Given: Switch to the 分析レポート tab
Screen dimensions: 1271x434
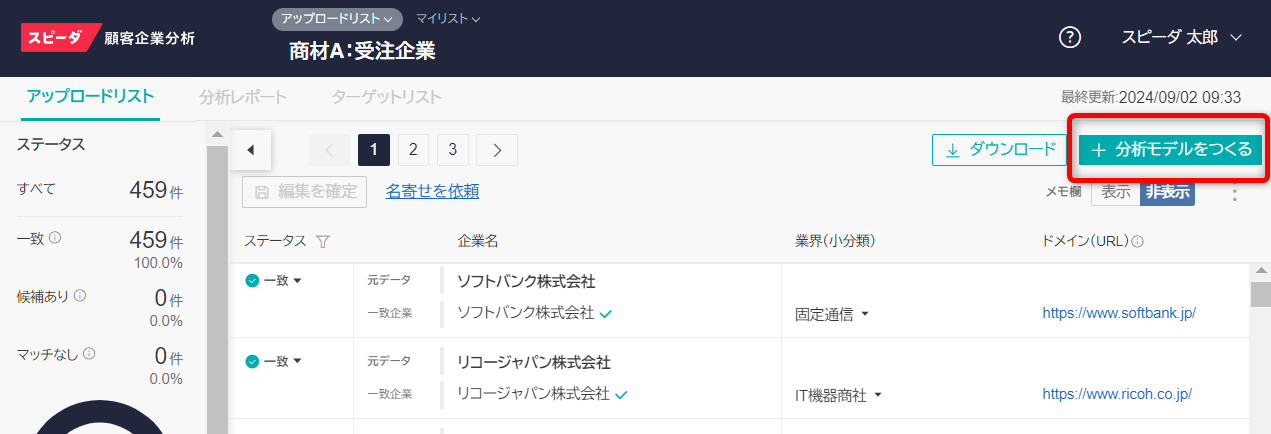Looking at the screenshot, I should pyautogui.click(x=243, y=97).
